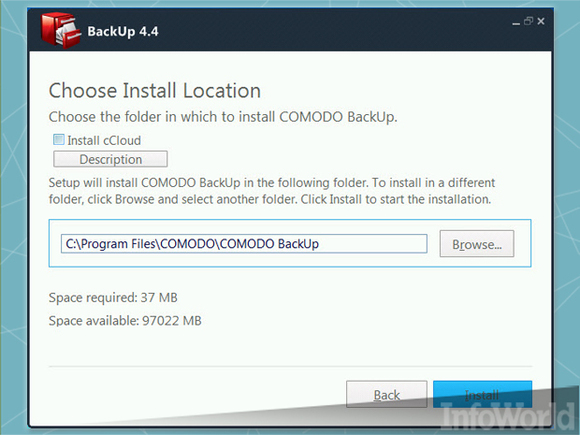Image resolution: width=580 pixels, height=435 pixels.
Task: Minimize the BackUp 4.4 installer window
Action: (x=516, y=22)
